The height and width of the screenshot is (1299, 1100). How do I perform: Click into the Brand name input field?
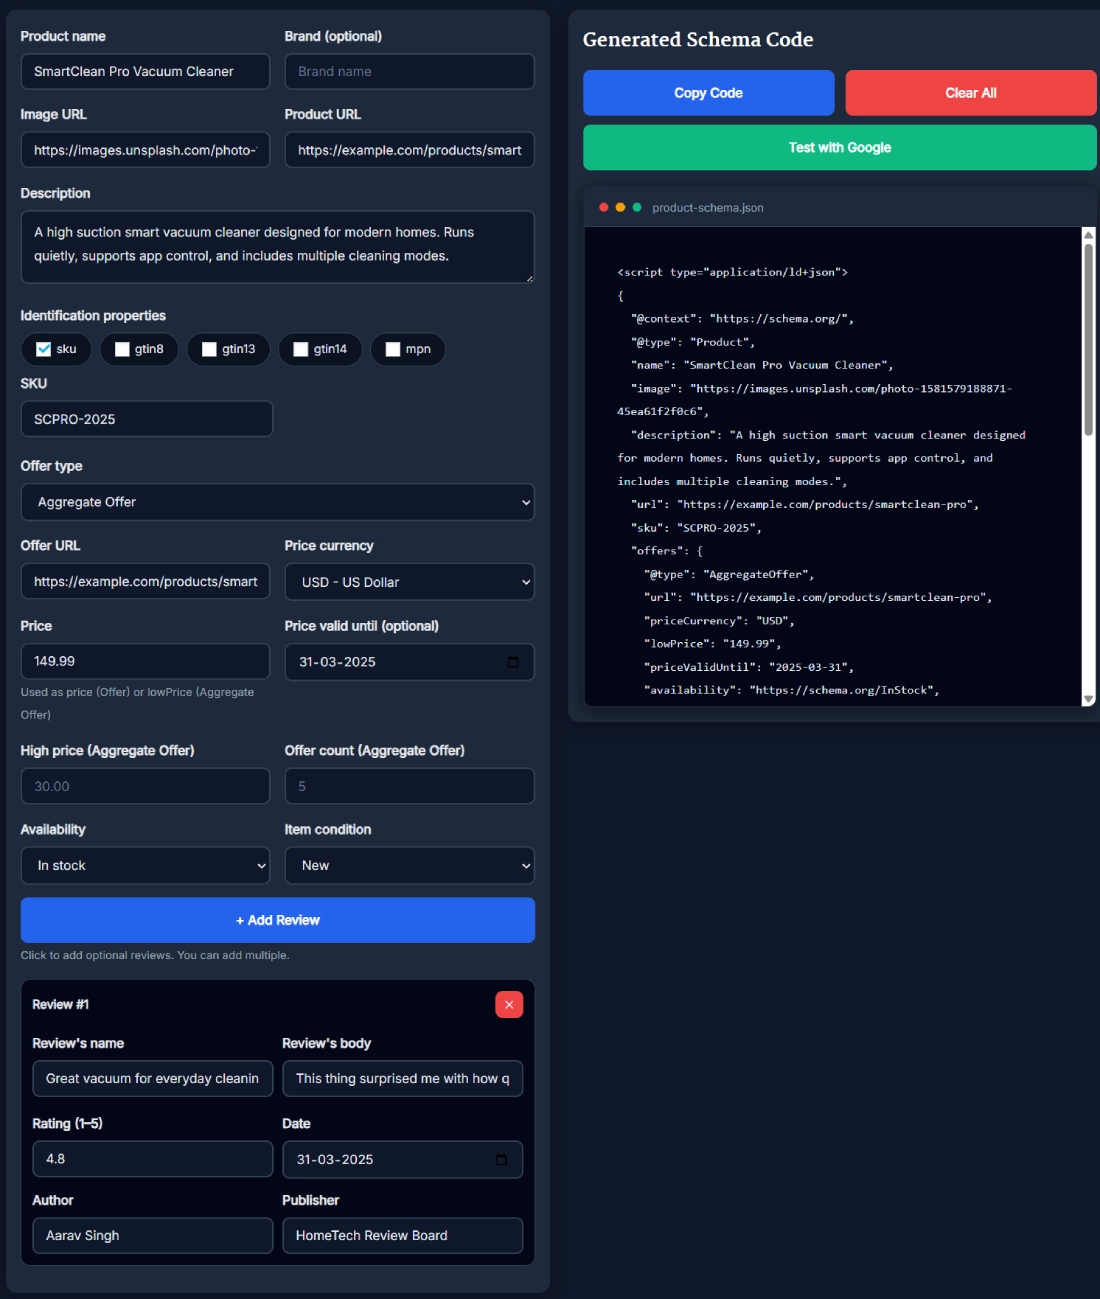409,71
